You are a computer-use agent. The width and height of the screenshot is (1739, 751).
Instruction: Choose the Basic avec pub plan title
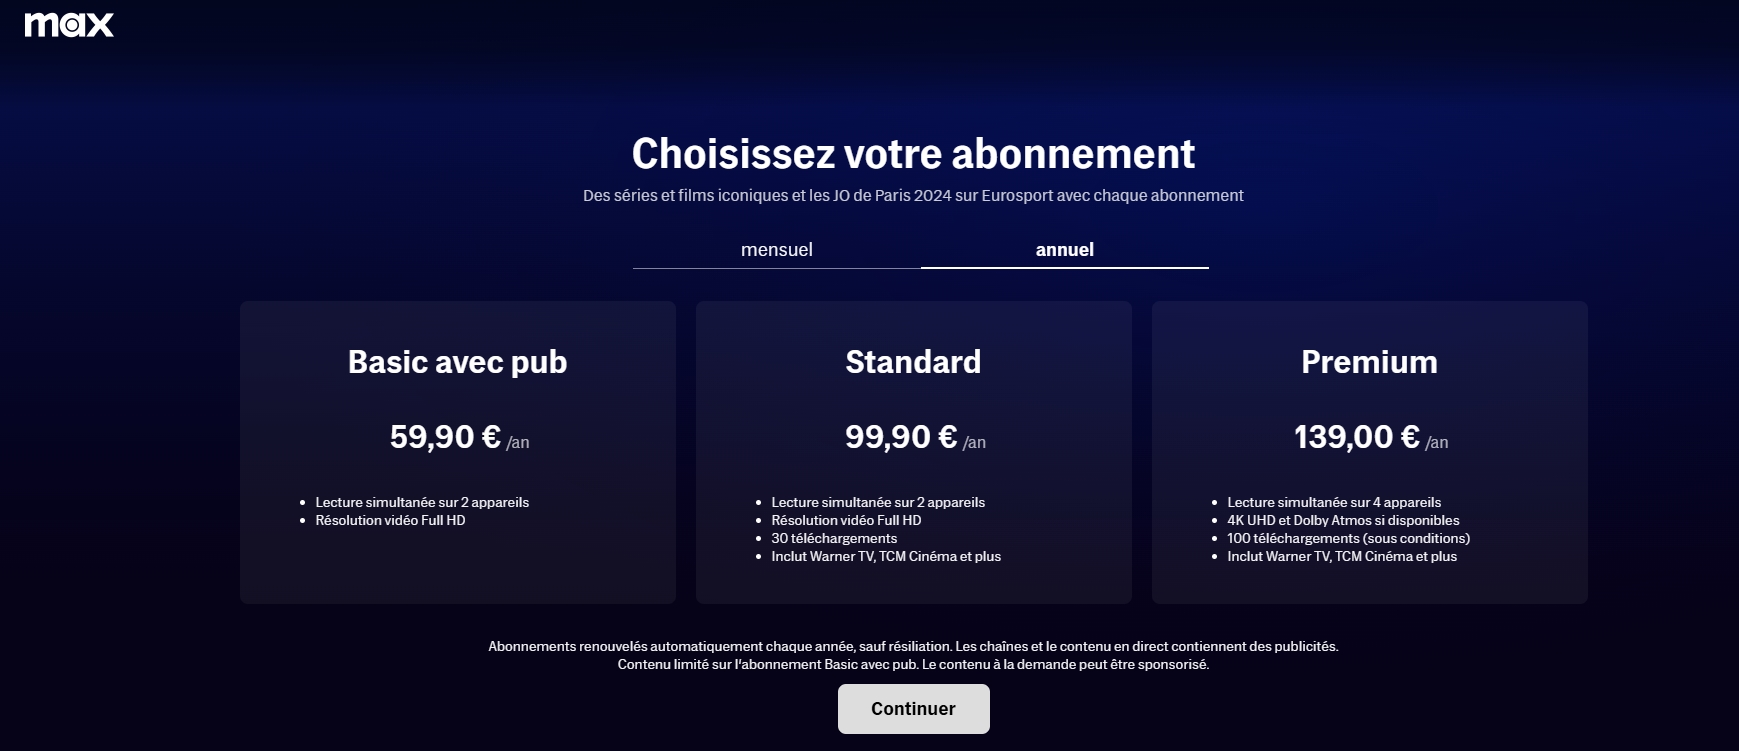click(x=457, y=362)
